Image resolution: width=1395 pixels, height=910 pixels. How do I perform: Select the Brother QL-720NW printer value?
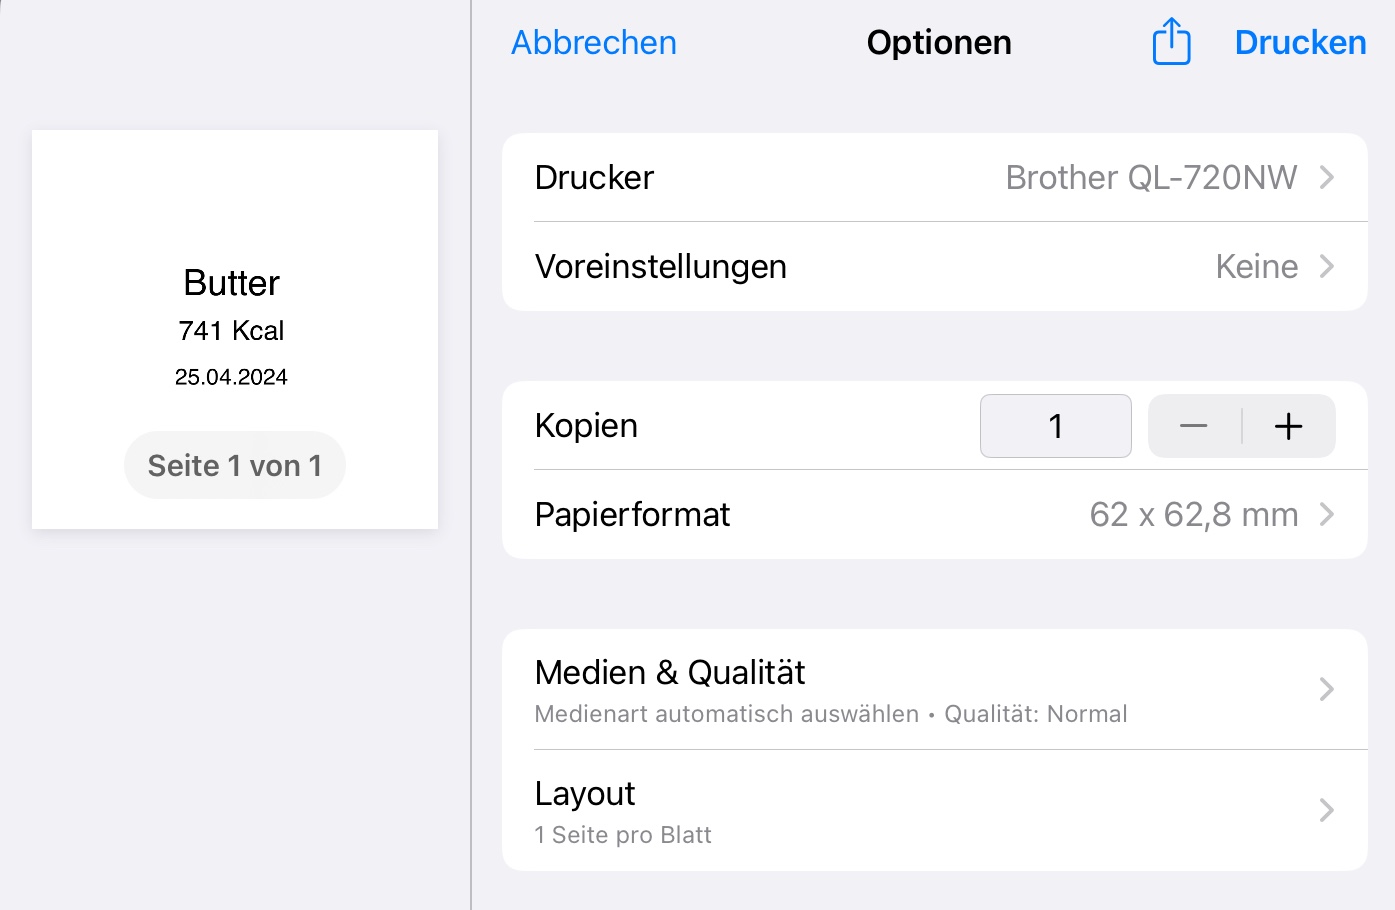tap(1150, 178)
